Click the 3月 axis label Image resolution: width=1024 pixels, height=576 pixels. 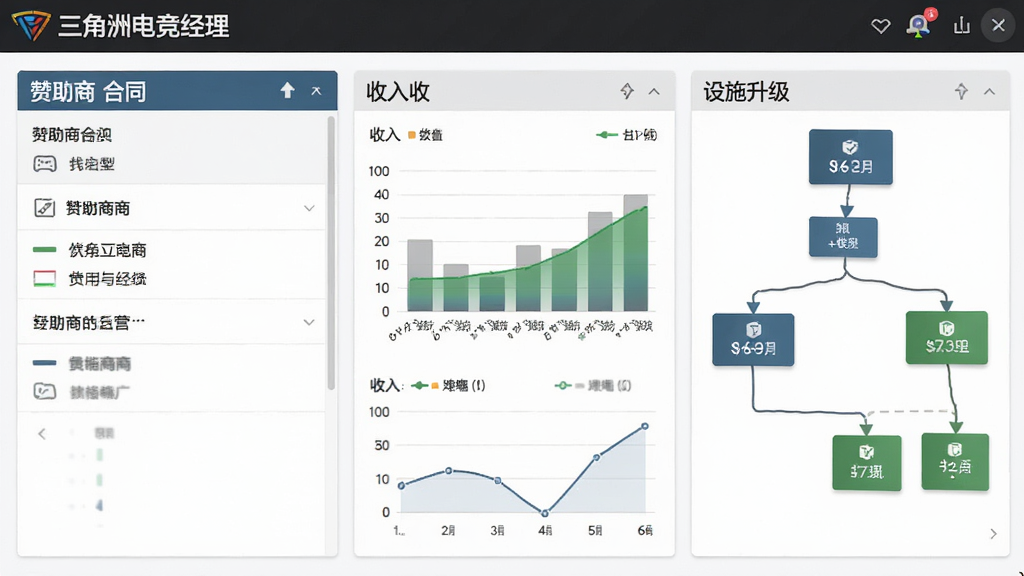pos(498,530)
